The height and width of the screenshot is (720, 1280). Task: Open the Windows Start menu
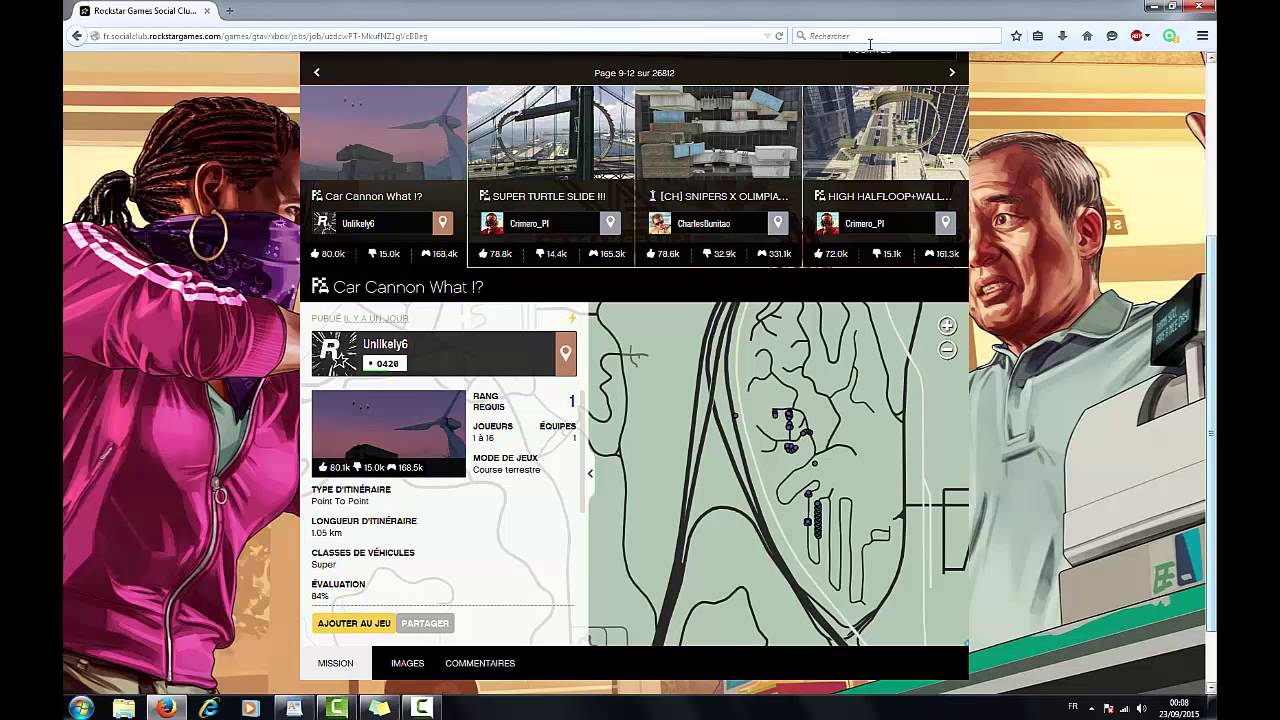point(81,708)
